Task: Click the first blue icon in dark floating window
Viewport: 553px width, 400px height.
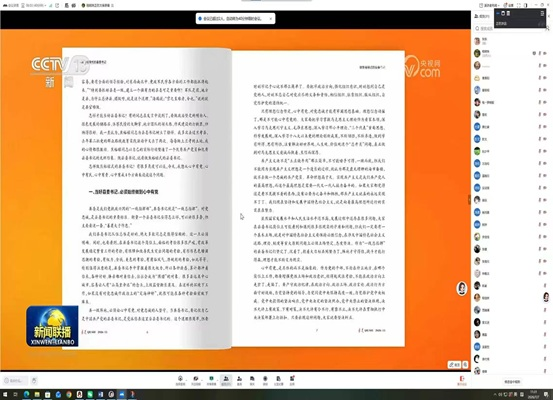Action: coord(498,13)
